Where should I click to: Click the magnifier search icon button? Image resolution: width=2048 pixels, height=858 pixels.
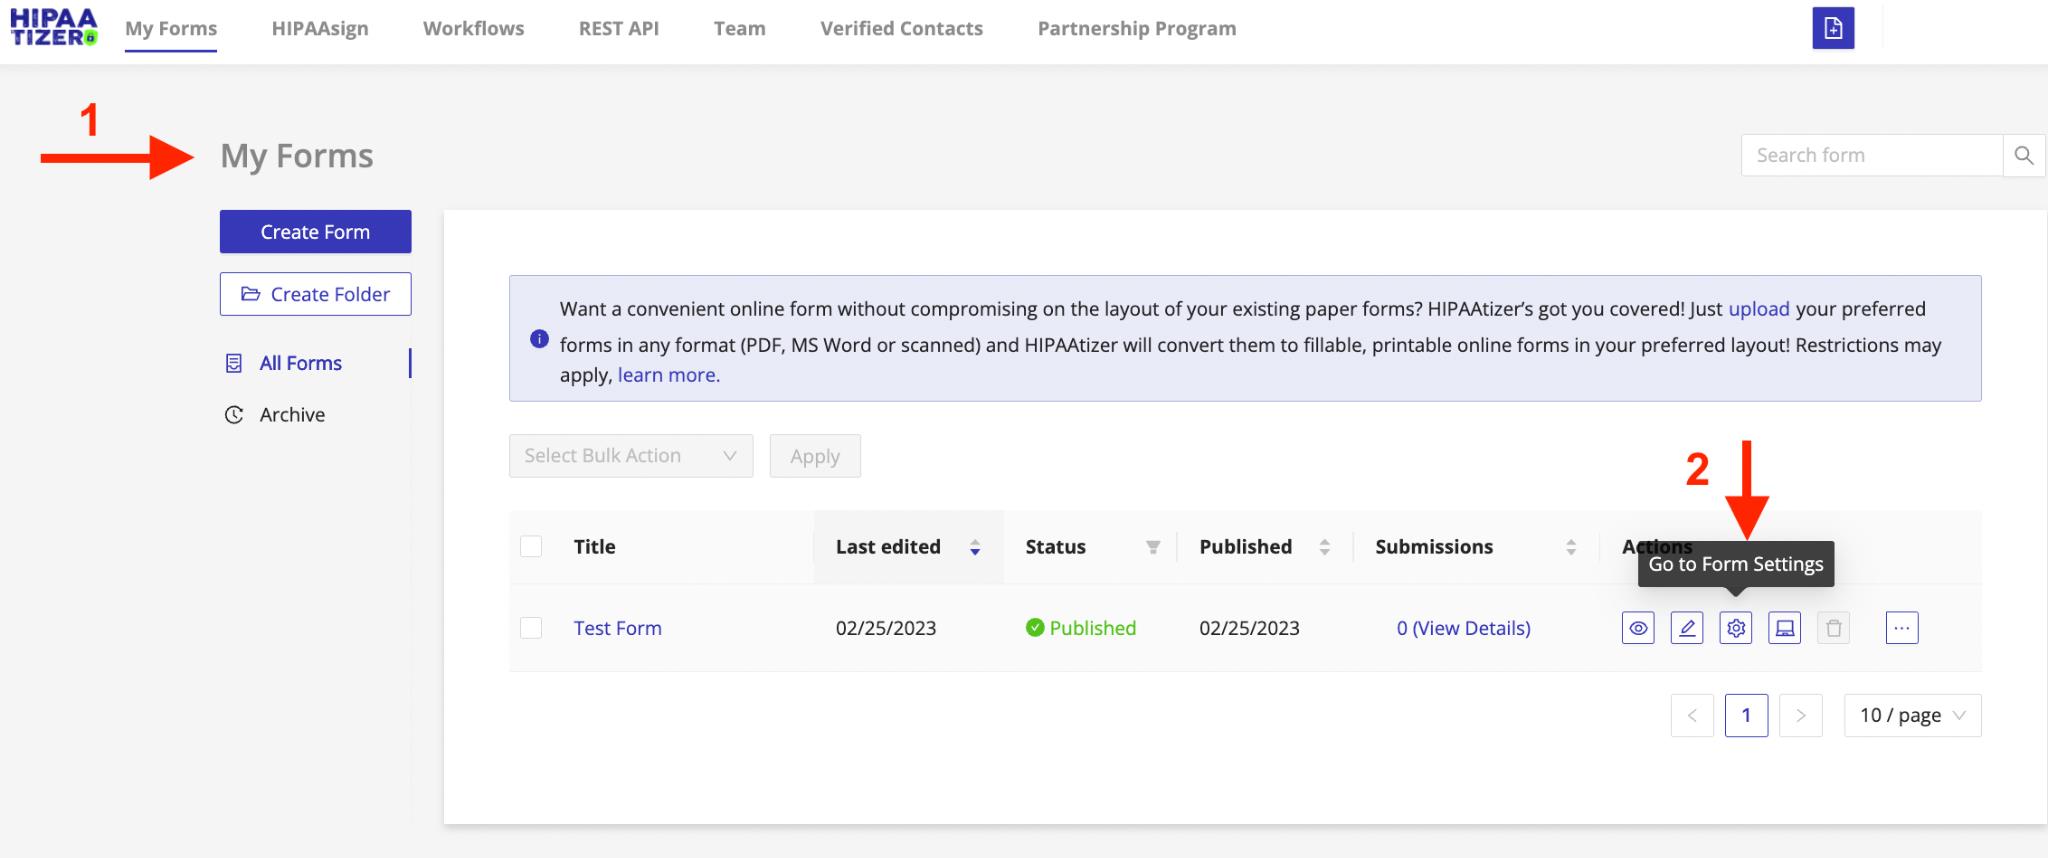tap(2024, 155)
